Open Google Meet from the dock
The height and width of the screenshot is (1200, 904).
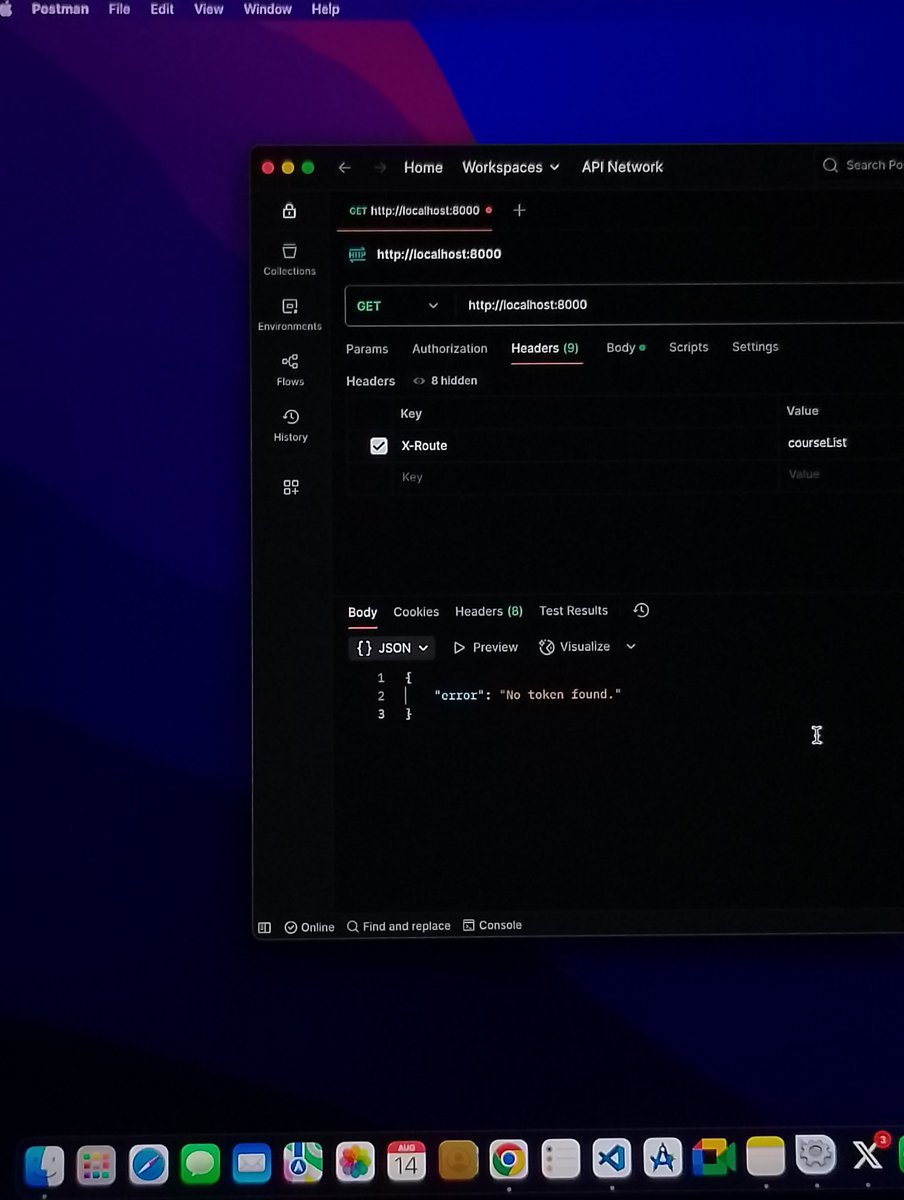point(713,1158)
